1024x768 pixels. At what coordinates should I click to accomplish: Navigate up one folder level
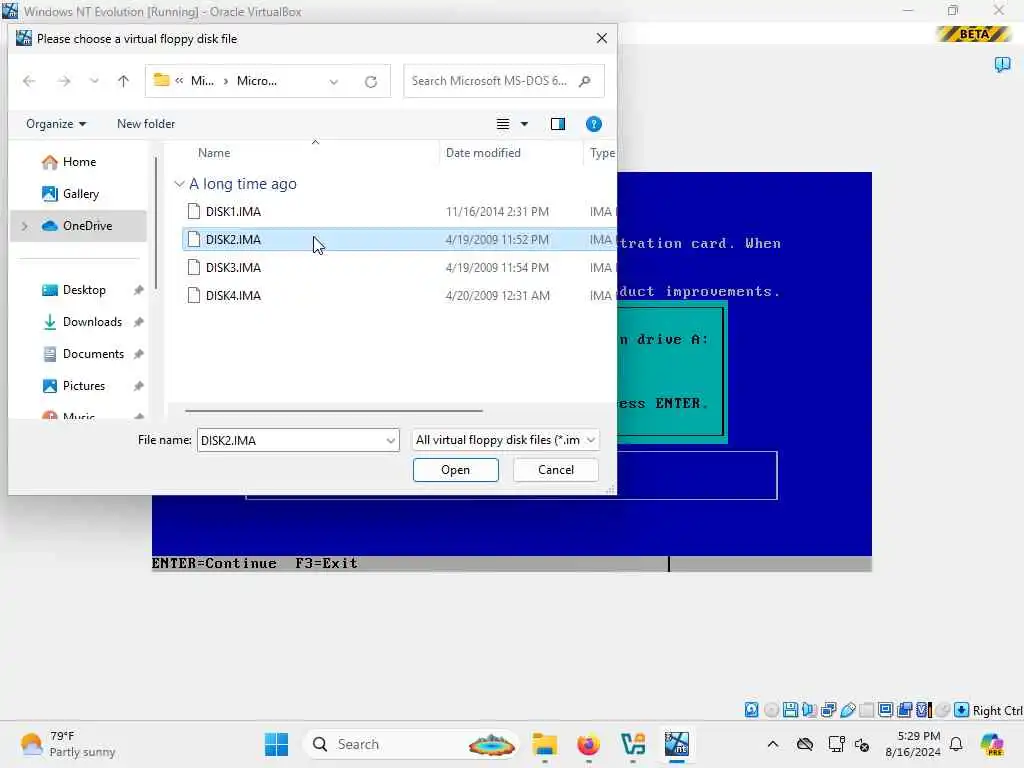pyautogui.click(x=123, y=81)
